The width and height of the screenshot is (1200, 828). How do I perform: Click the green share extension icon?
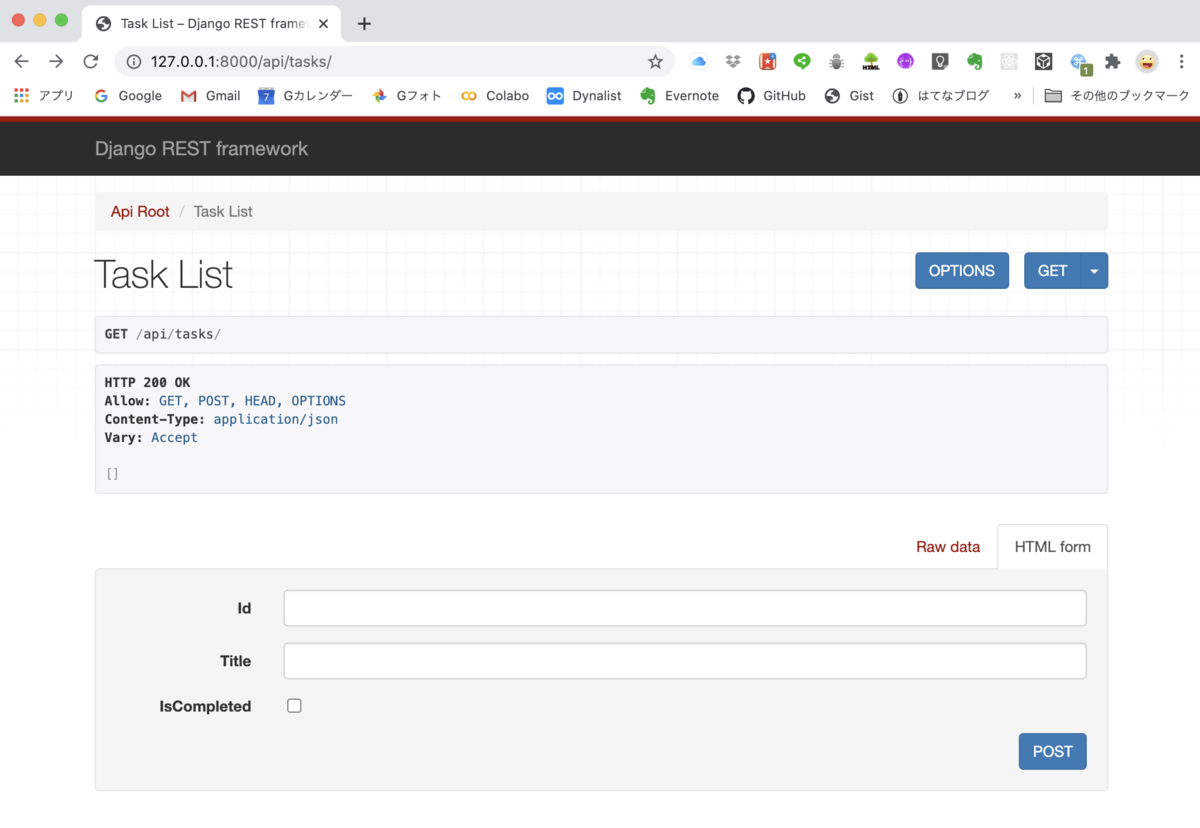(802, 61)
